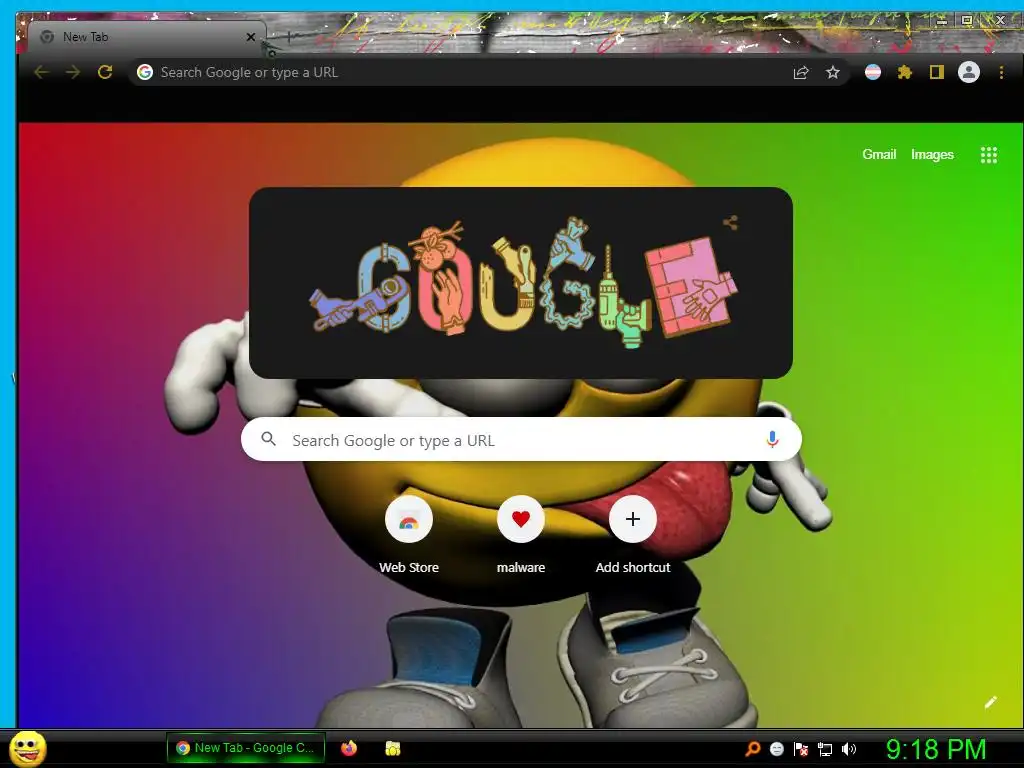The height and width of the screenshot is (768, 1024).
Task: Close the New Tab tab
Action: pos(251,37)
